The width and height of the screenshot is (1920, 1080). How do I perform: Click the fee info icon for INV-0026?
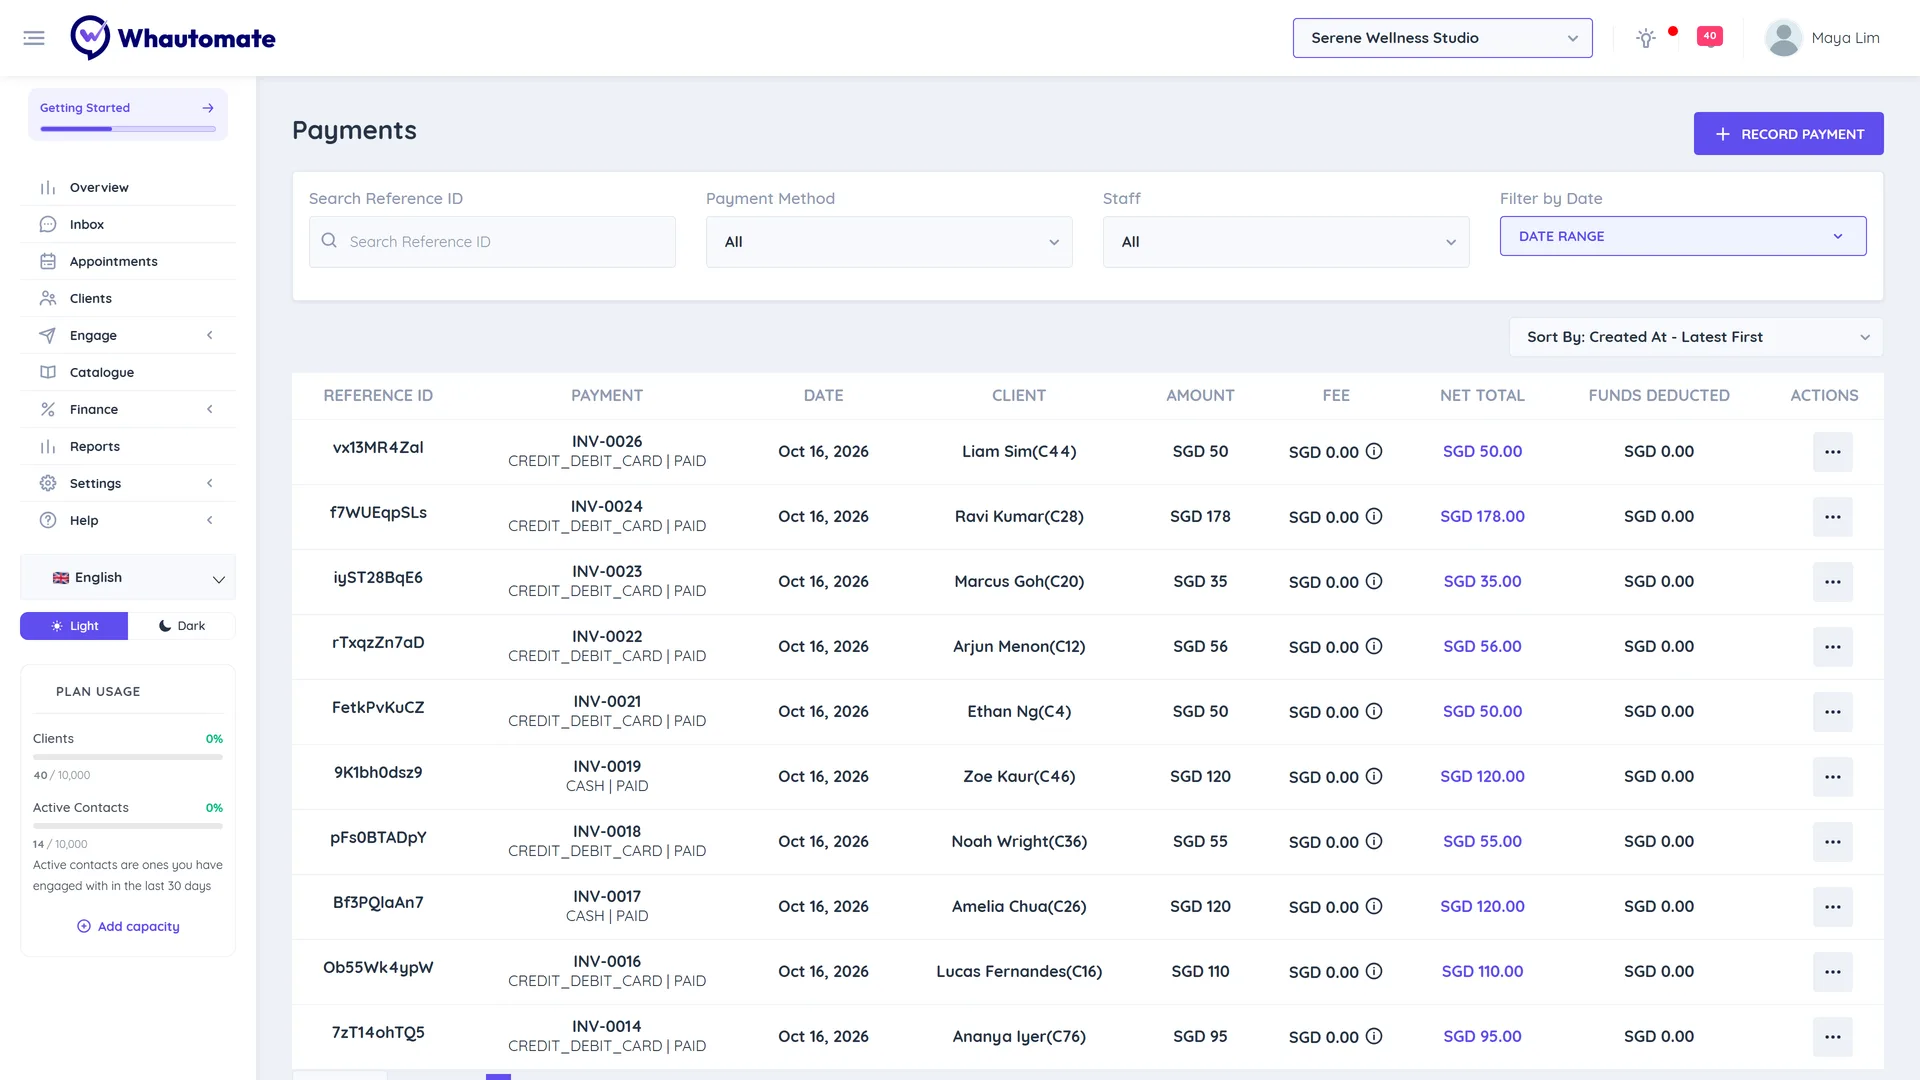(x=1374, y=451)
